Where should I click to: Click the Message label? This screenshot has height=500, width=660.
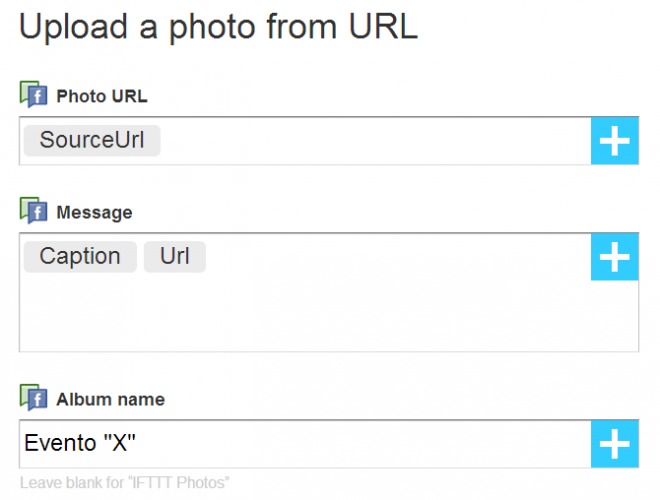click(x=94, y=212)
